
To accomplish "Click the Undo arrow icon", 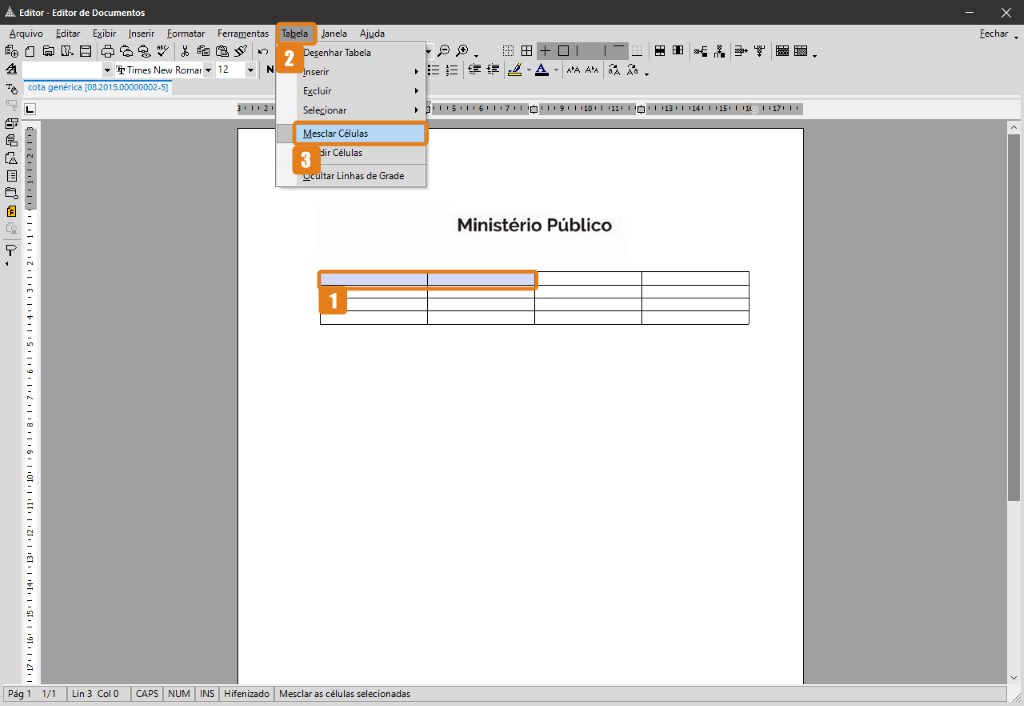I will pos(263,50).
